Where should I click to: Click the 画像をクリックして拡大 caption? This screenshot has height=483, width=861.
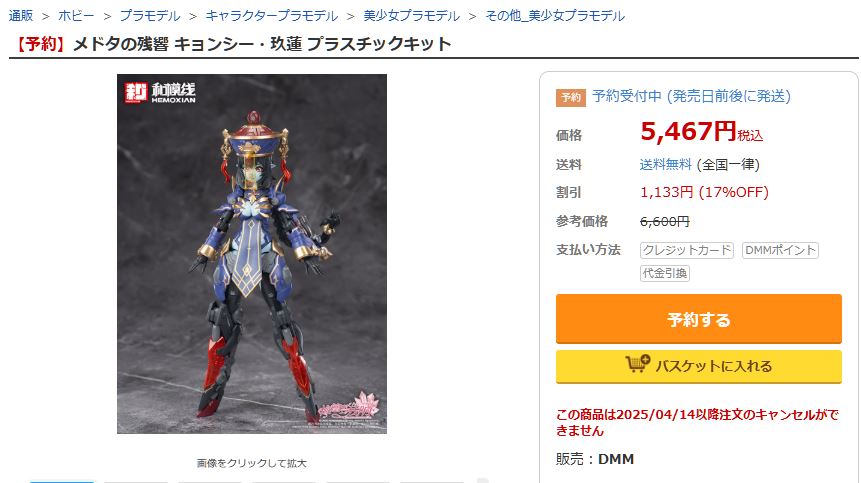[x=251, y=463]
